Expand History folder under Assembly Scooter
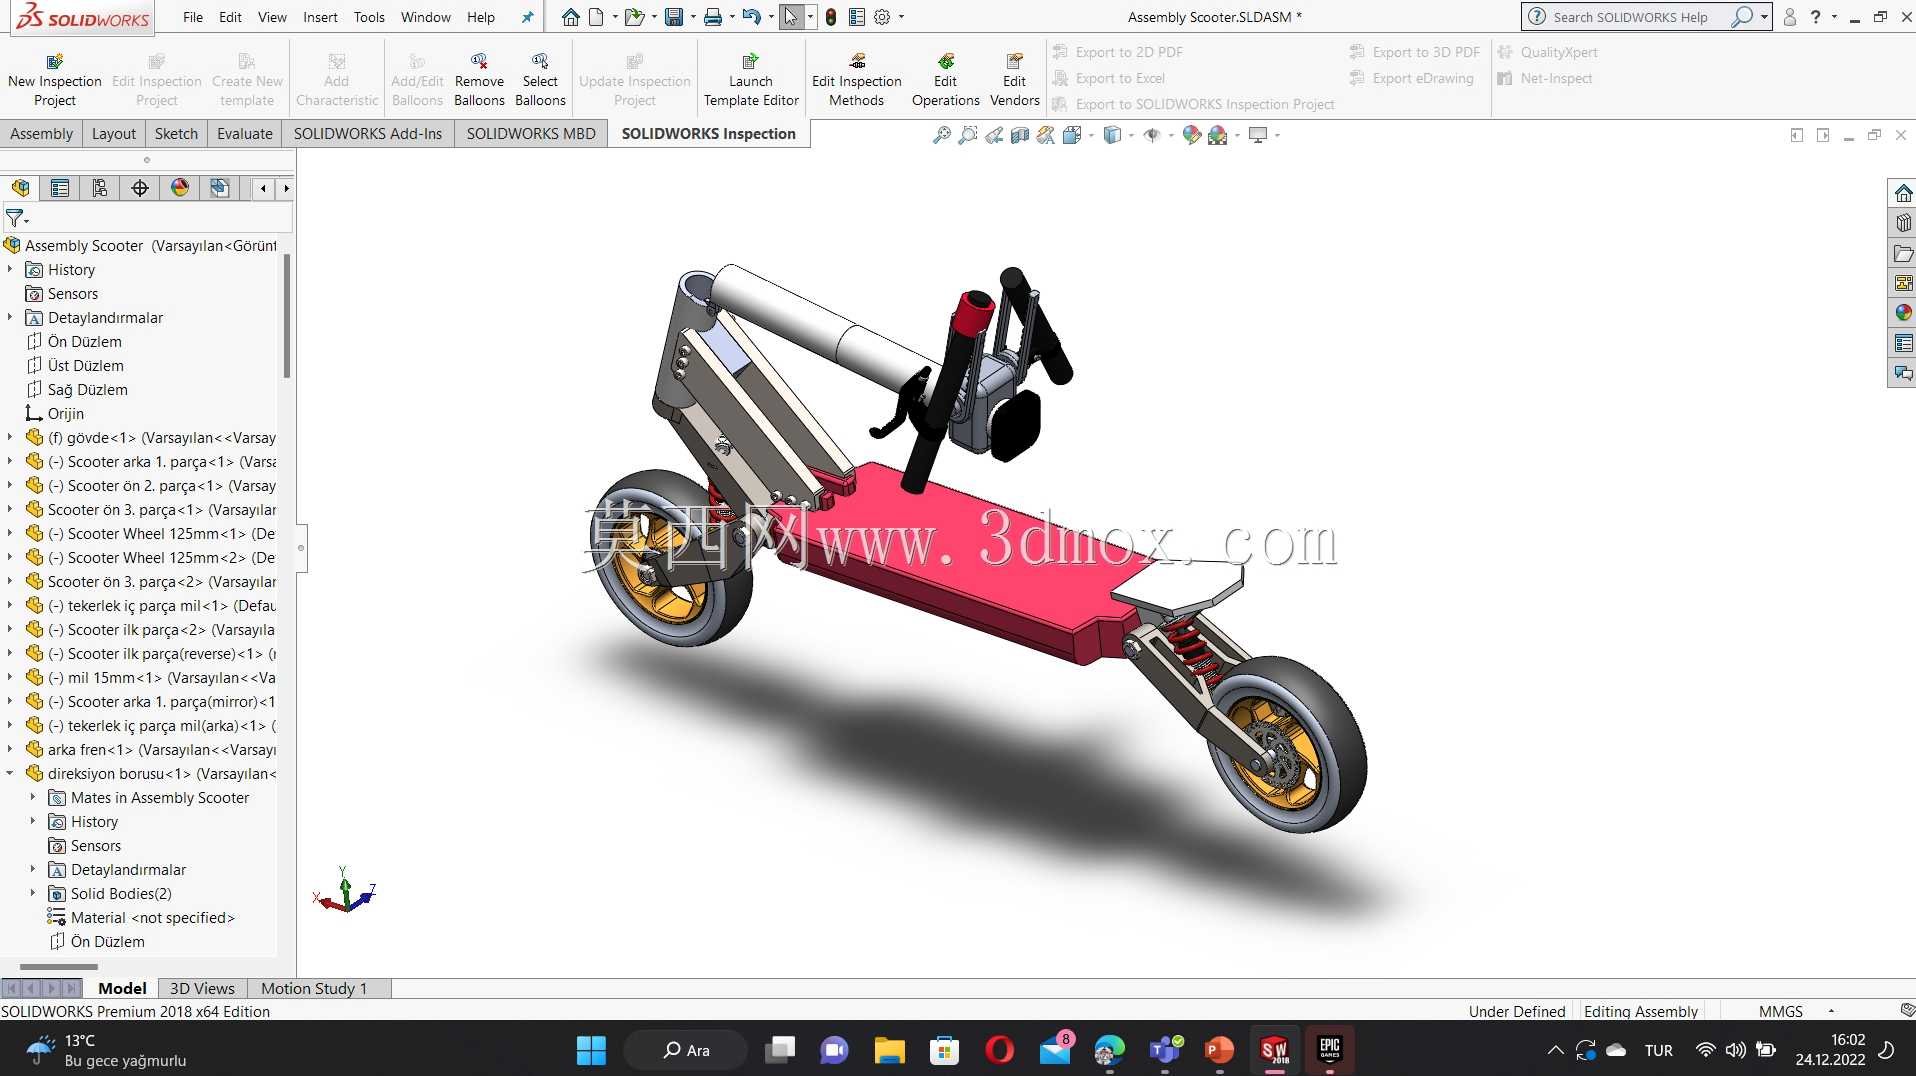This screenshot has height=1076, width=1916. click(10, 269)
